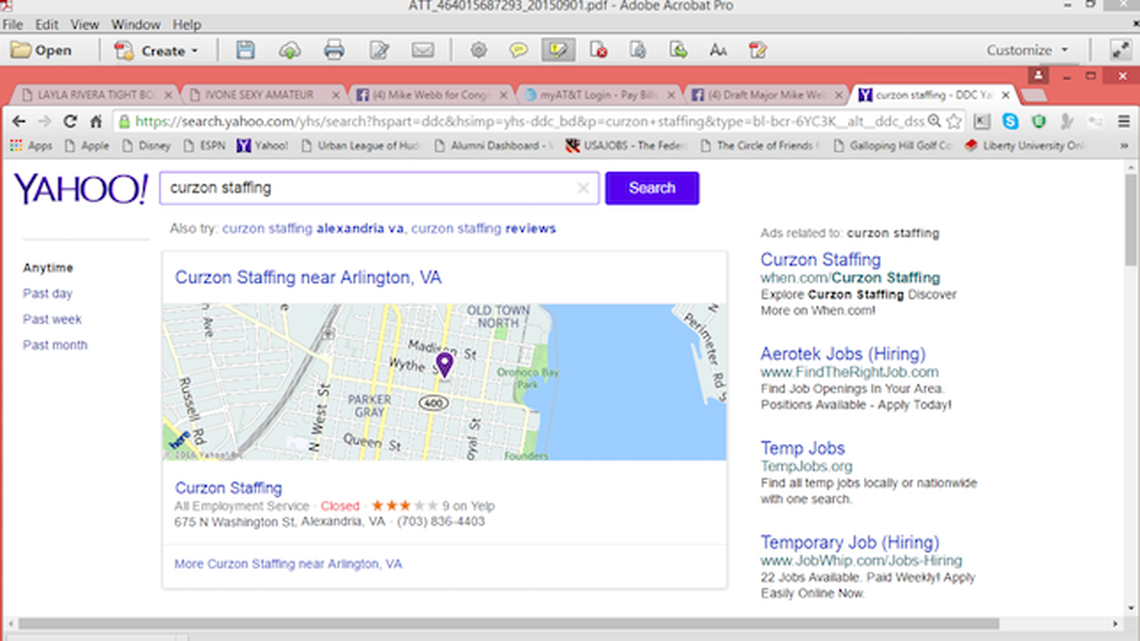Open the Save icon in Acrobat toolbar

(245, 49)
